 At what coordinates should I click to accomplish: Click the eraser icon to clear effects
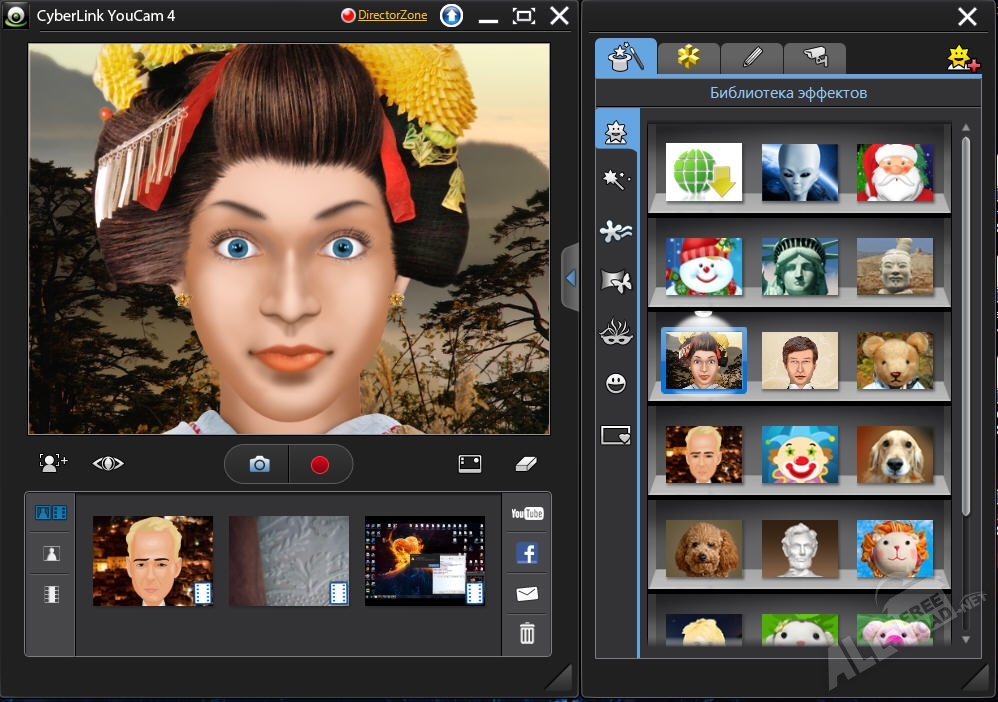(526, 463)
